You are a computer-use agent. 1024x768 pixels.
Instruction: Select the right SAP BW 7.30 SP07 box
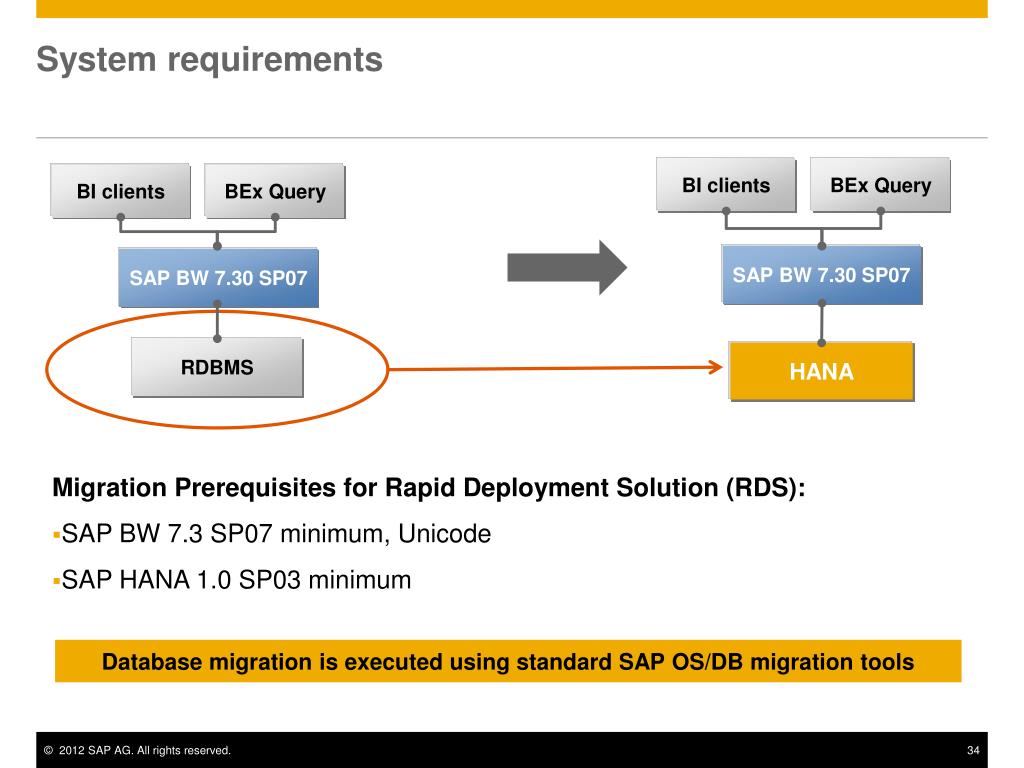point(822,275)
